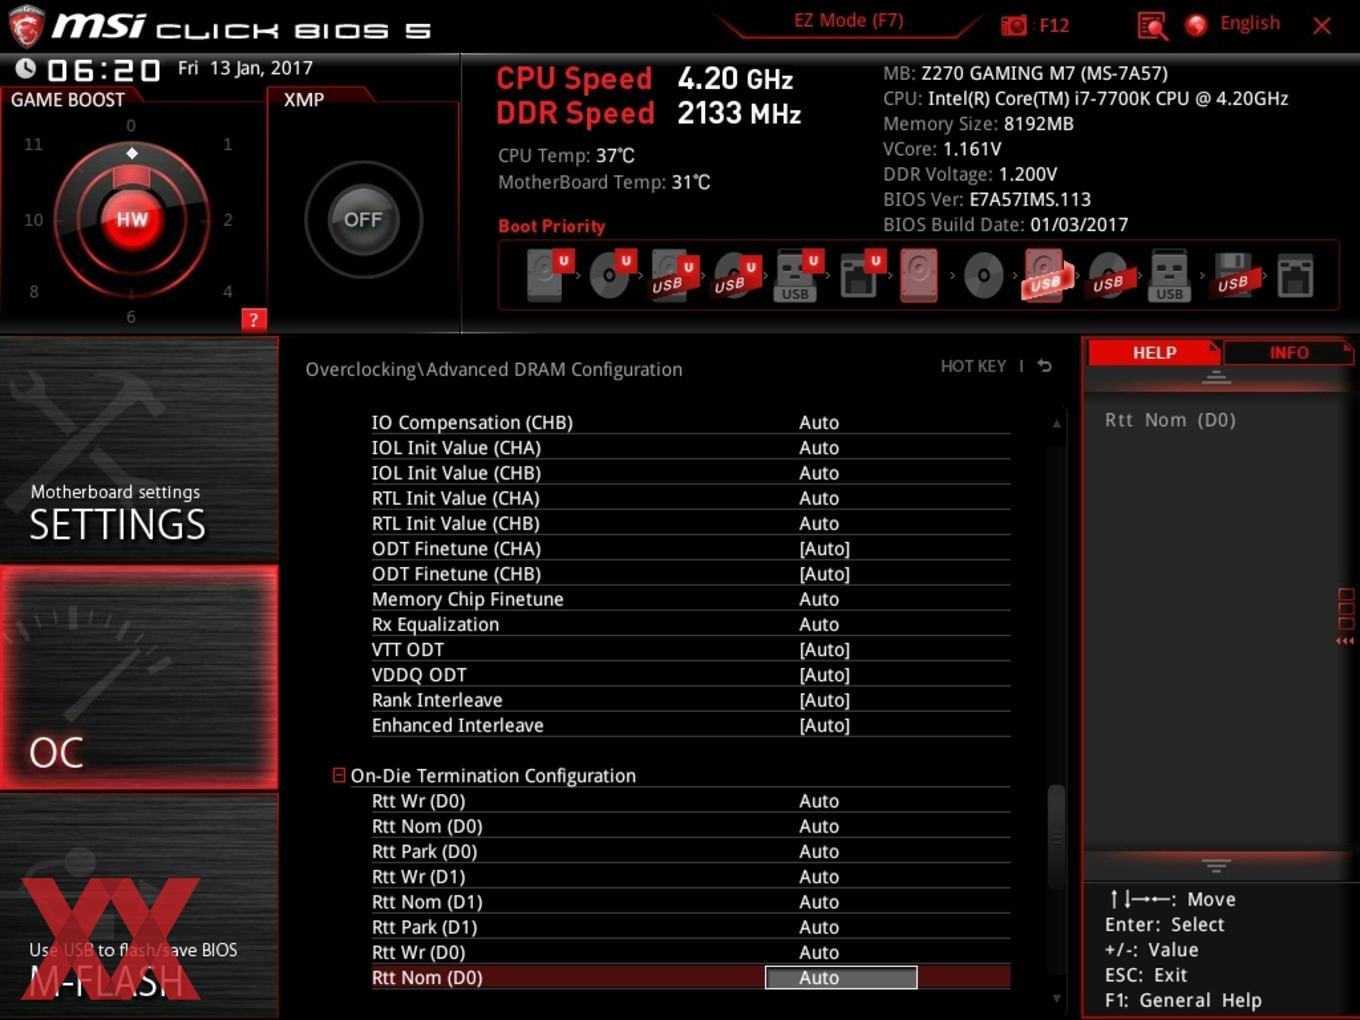Viewport: 1360px width, 1020px height.
Task: Click the Overclocking\Advanced DRAM Configuration breadcrumb
Action: click(494, 369)
